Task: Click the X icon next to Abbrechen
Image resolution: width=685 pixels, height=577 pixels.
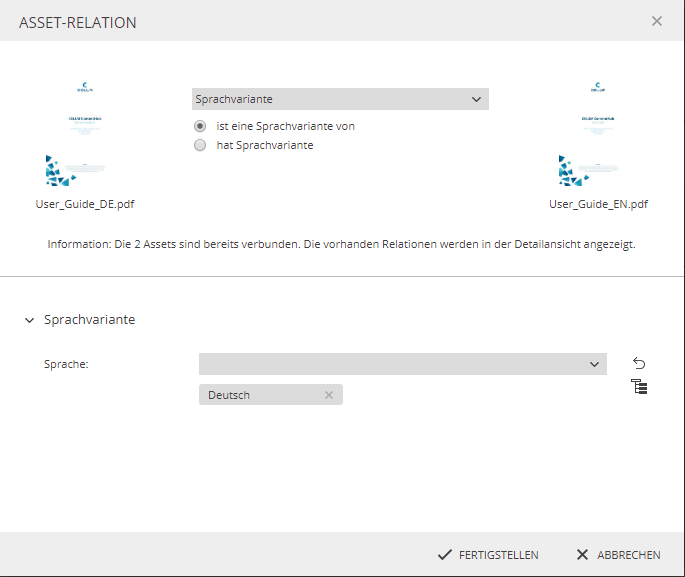Action: pyautogui.click(x=582, y=555)
